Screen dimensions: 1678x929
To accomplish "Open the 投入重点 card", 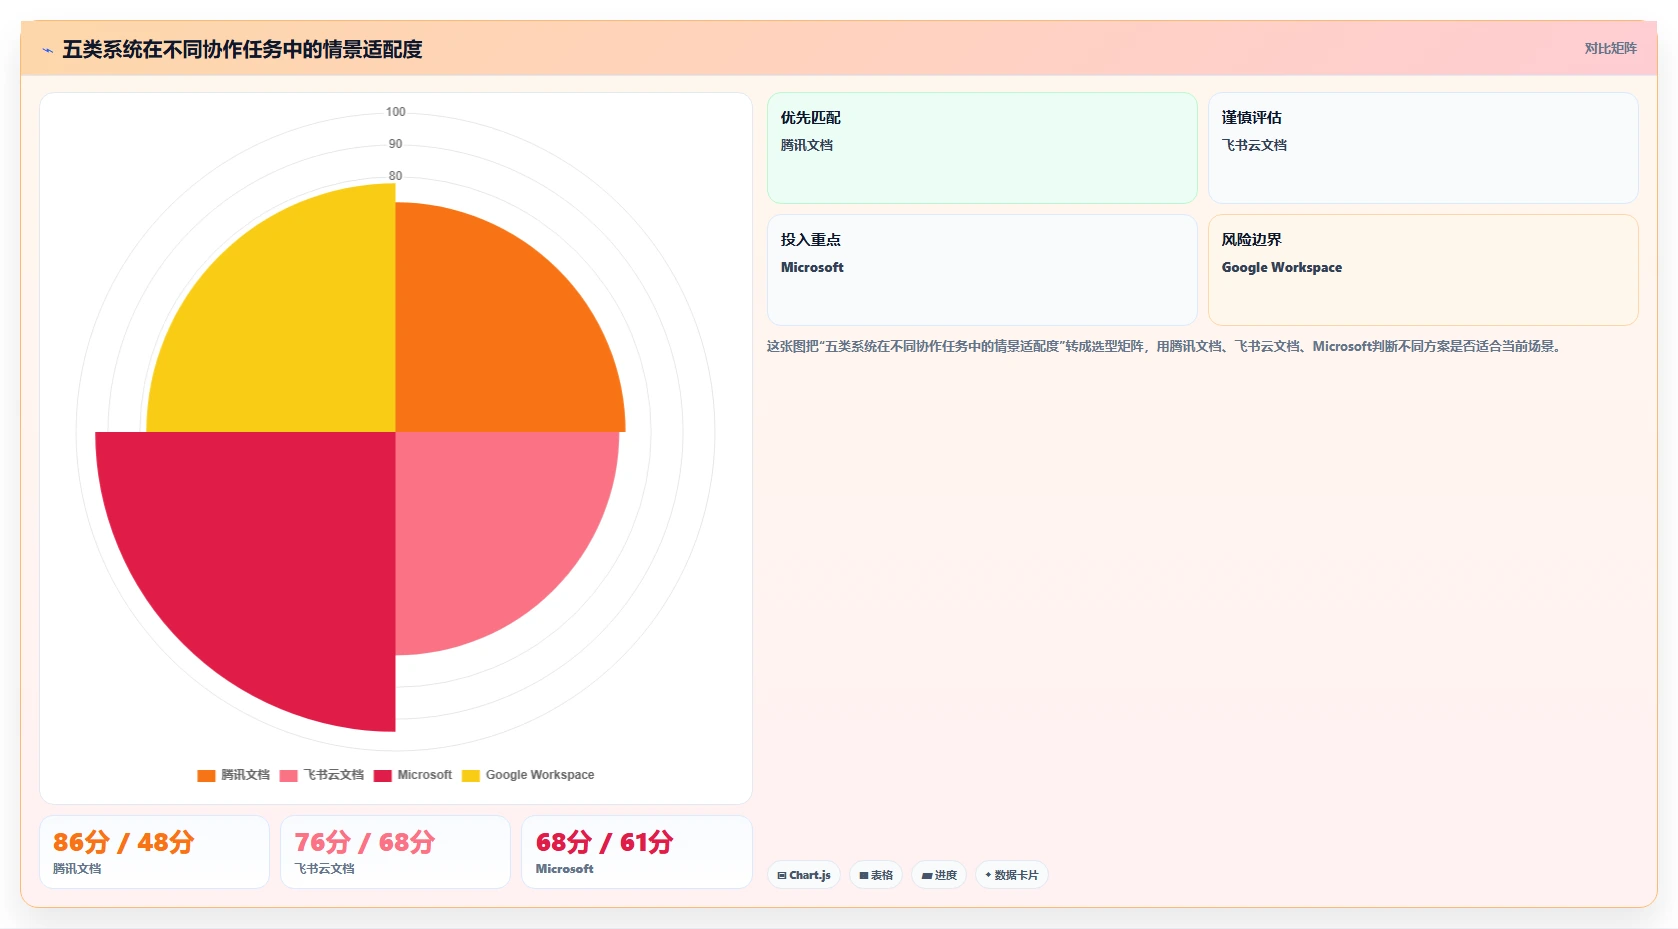I will click(x=982, y=270).
